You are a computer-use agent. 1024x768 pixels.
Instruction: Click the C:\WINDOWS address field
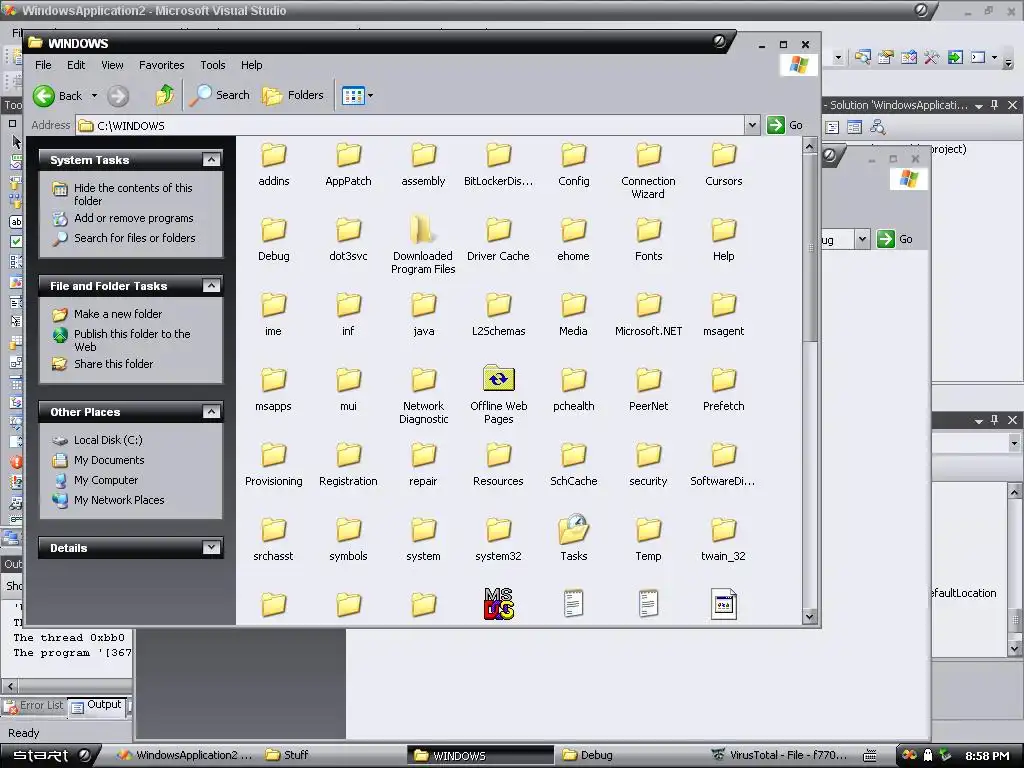tap(410, 125)
